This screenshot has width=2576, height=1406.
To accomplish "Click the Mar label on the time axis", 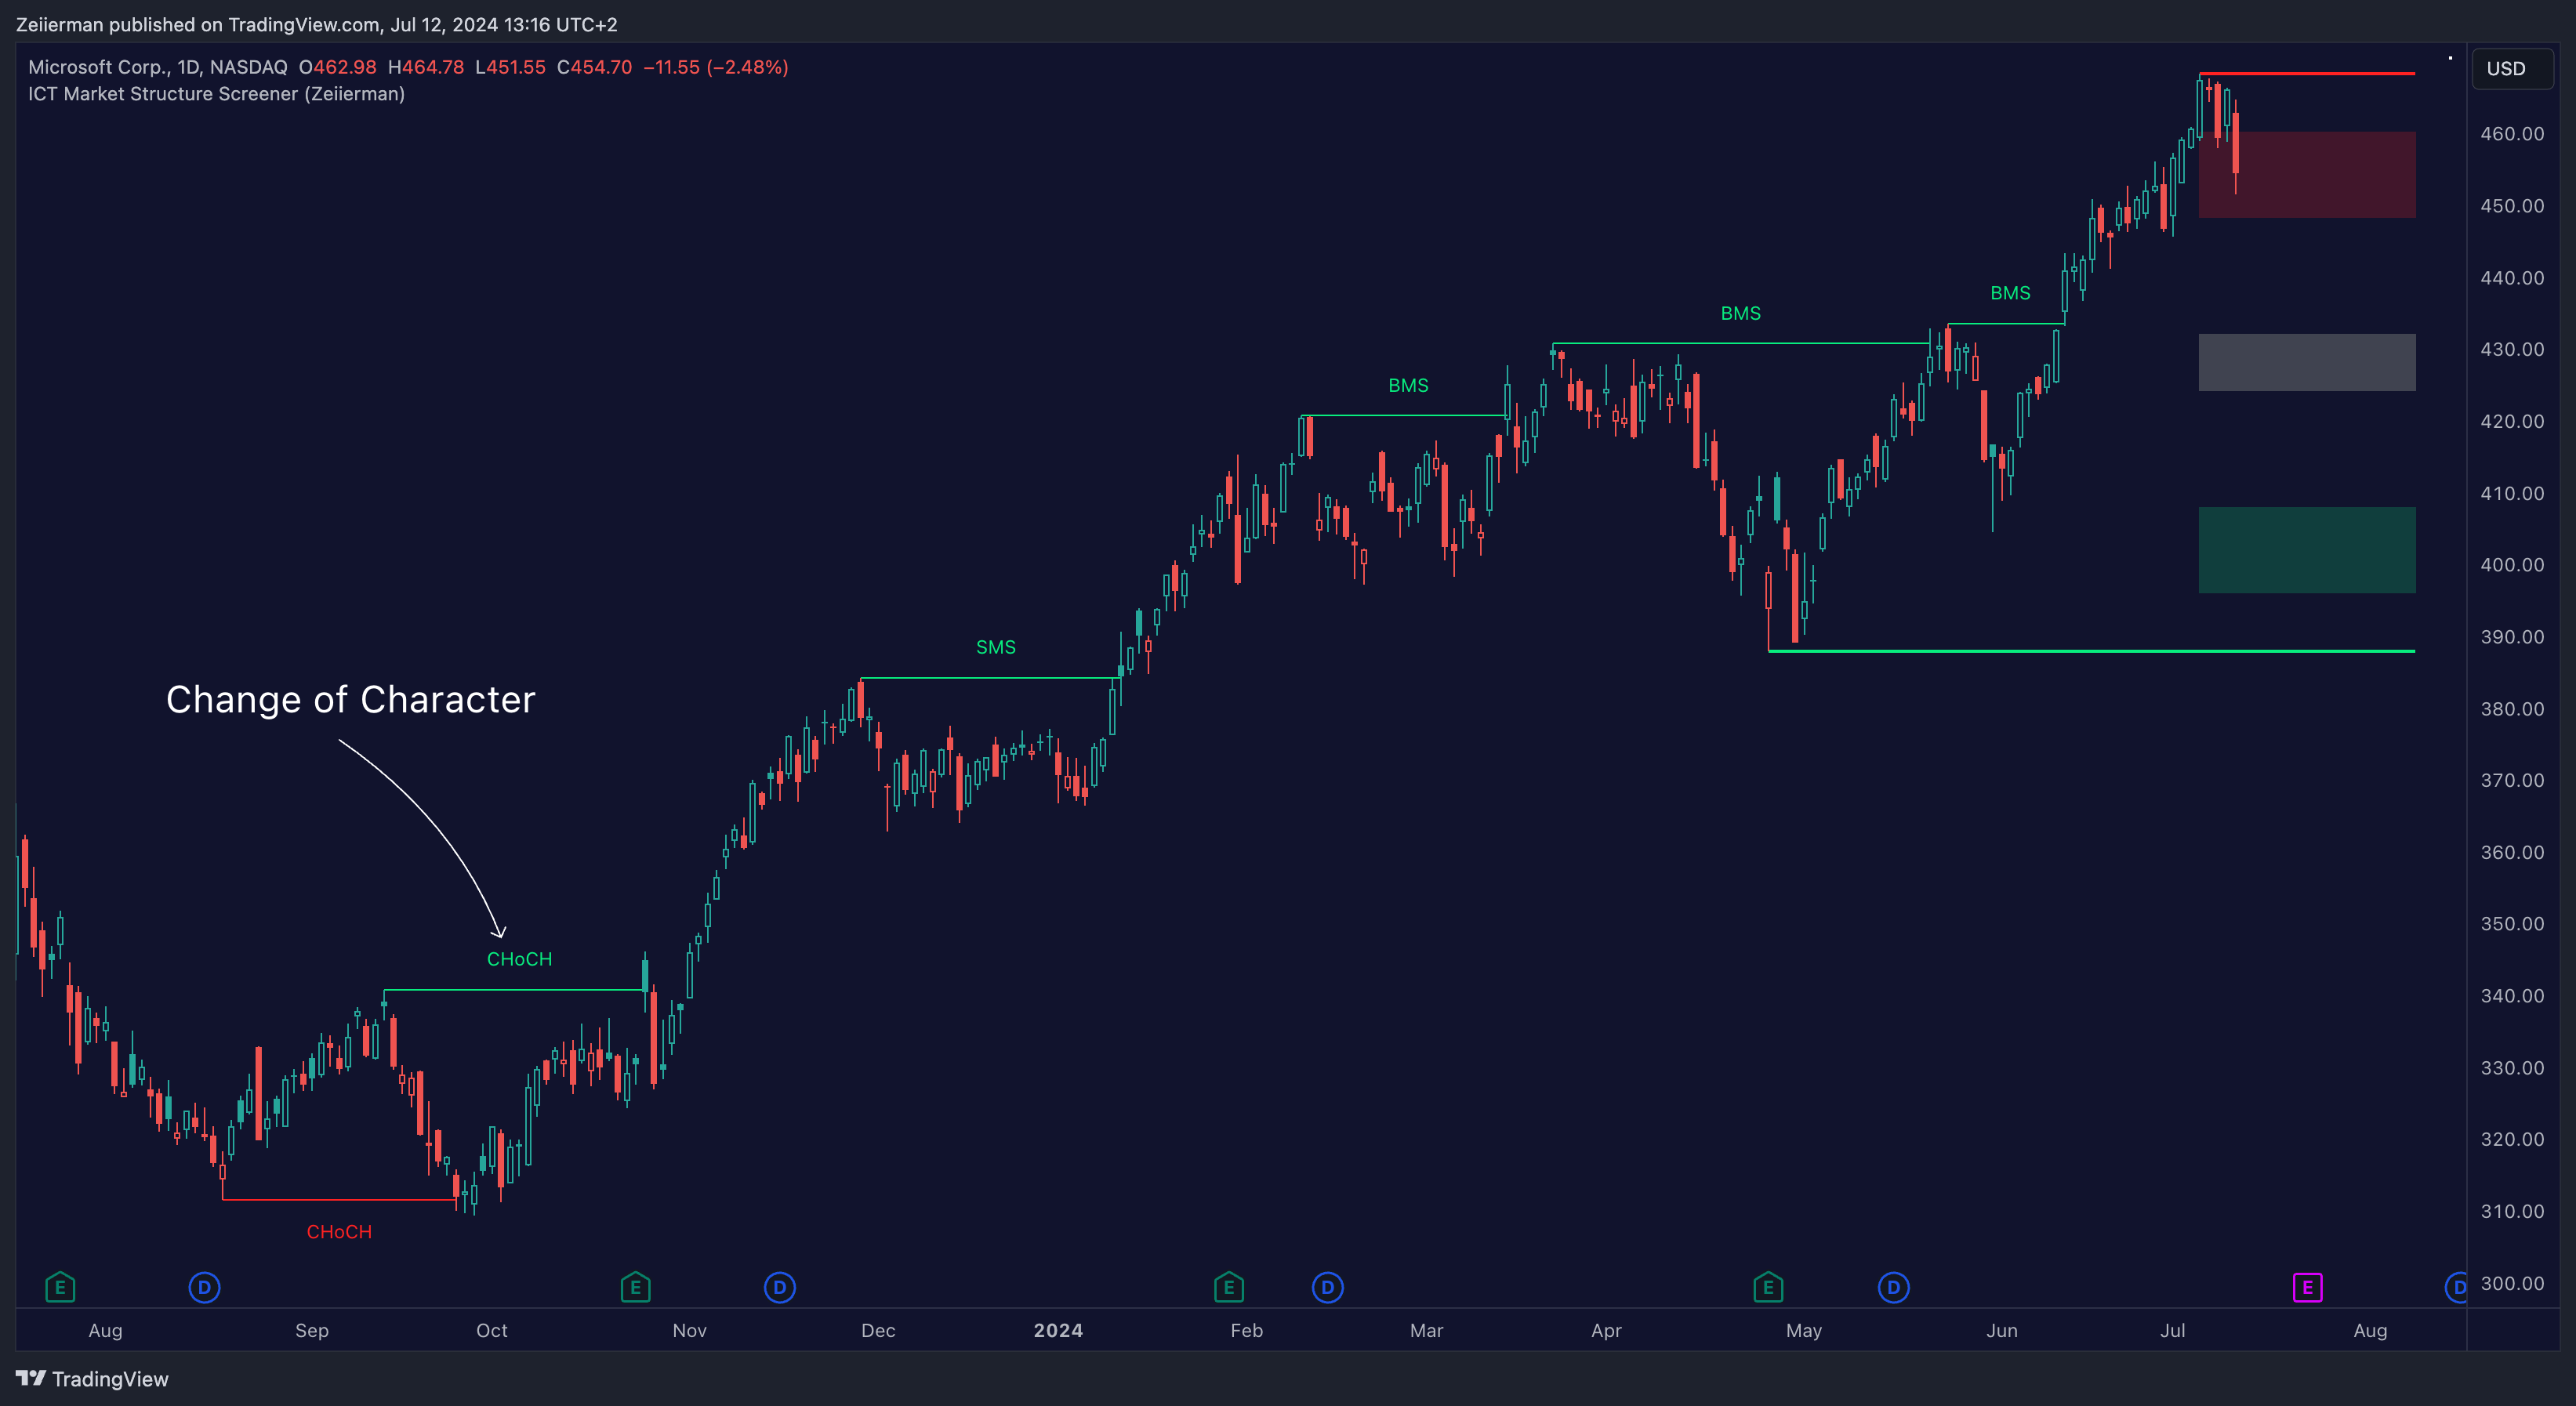I will [1426, 1330].
